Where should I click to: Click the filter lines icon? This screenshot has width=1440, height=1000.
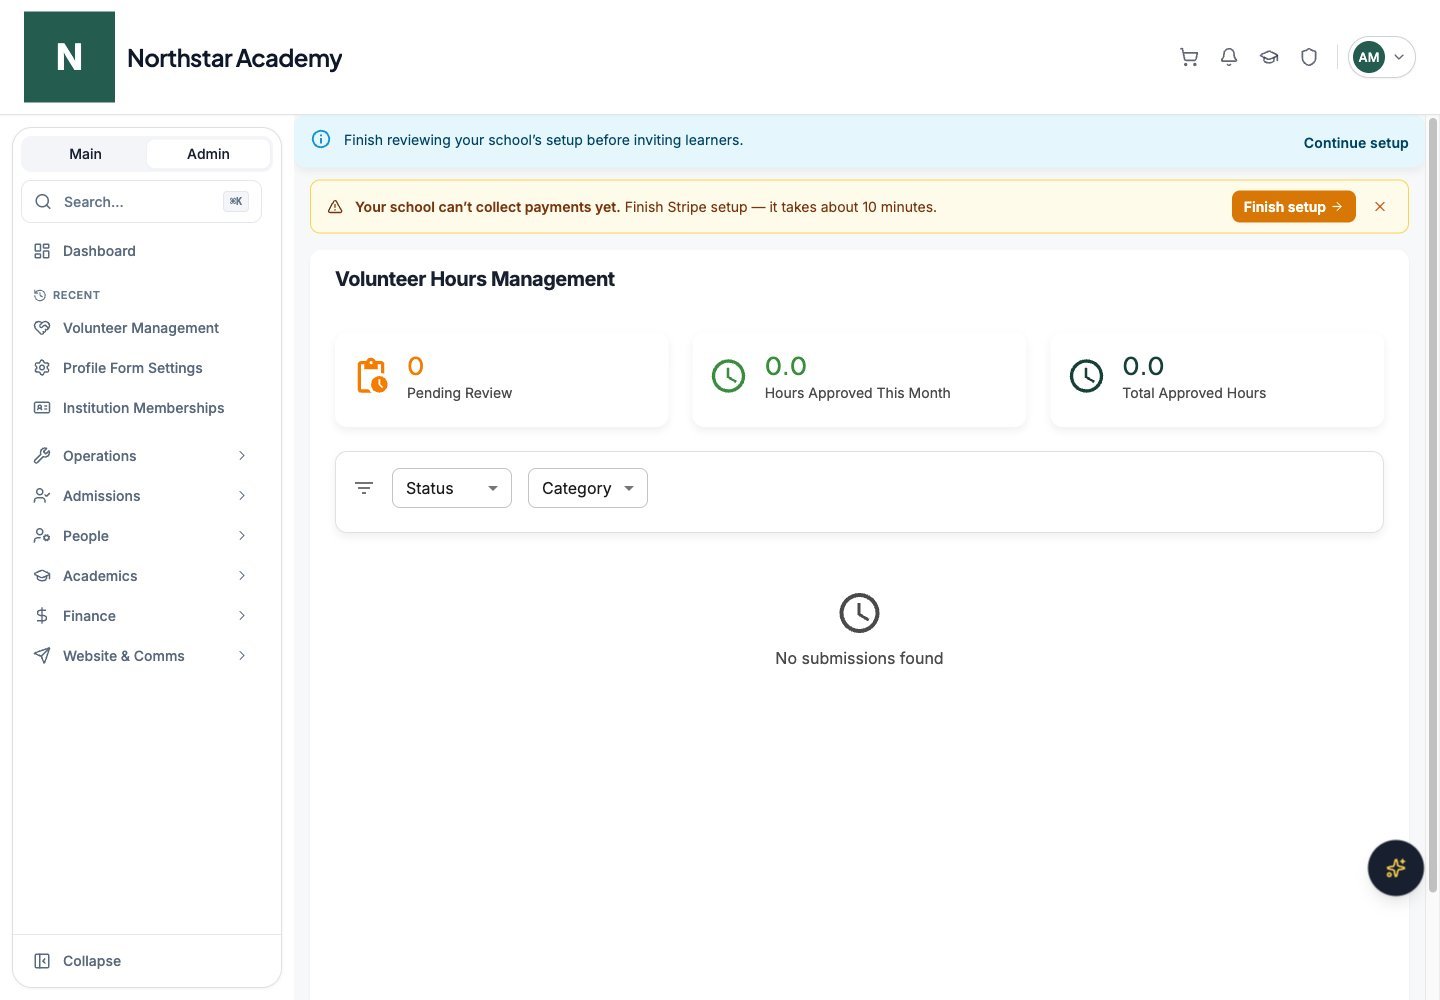pos(364,488)
